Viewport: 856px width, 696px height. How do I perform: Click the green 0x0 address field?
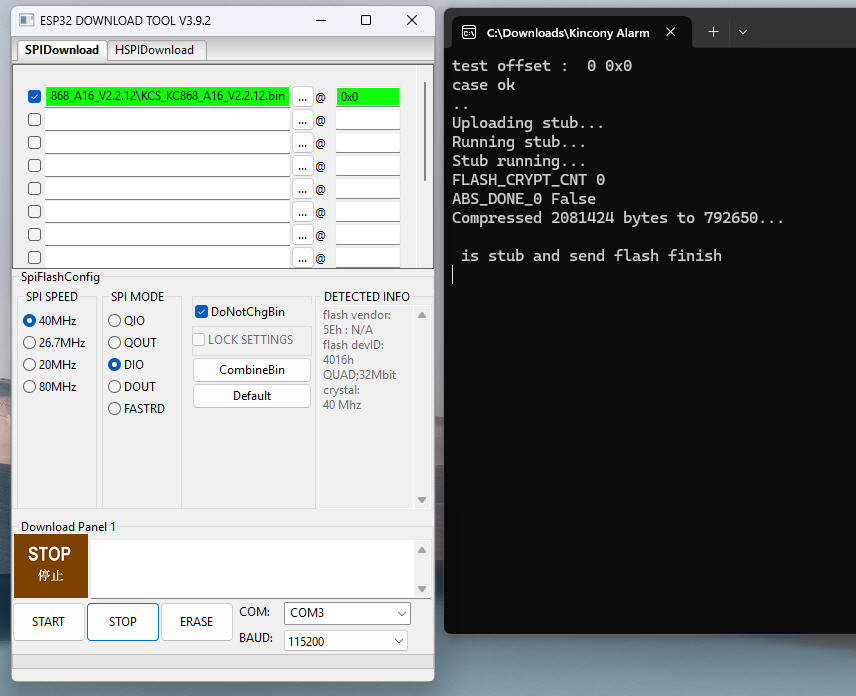(x=367, y=97)
